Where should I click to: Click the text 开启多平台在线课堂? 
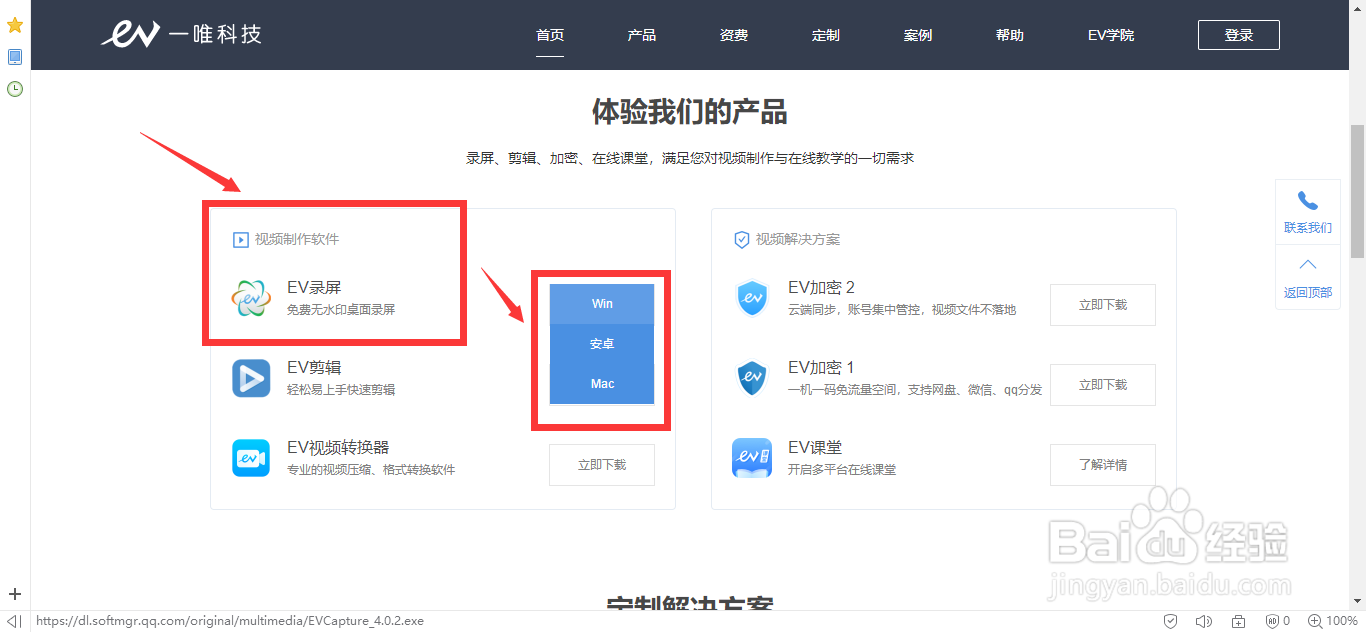[842, 470]
